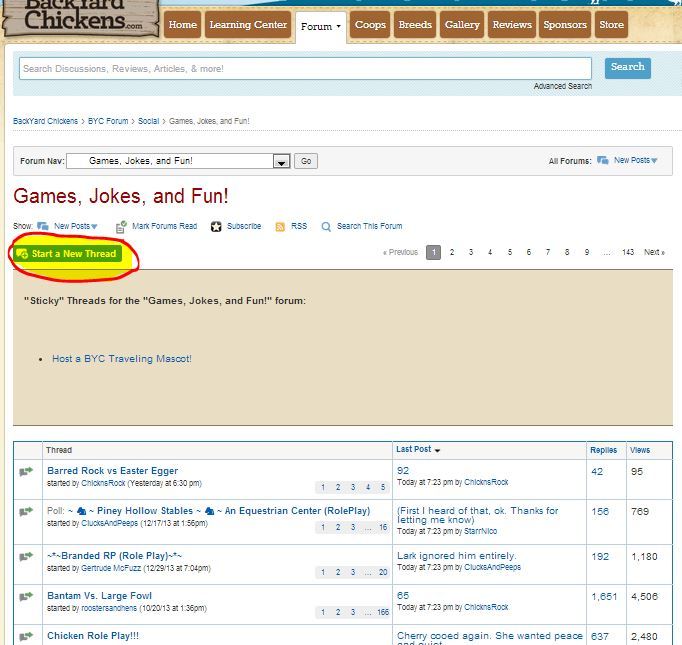Open page 20 of Branded RP thread

[383, 572]
